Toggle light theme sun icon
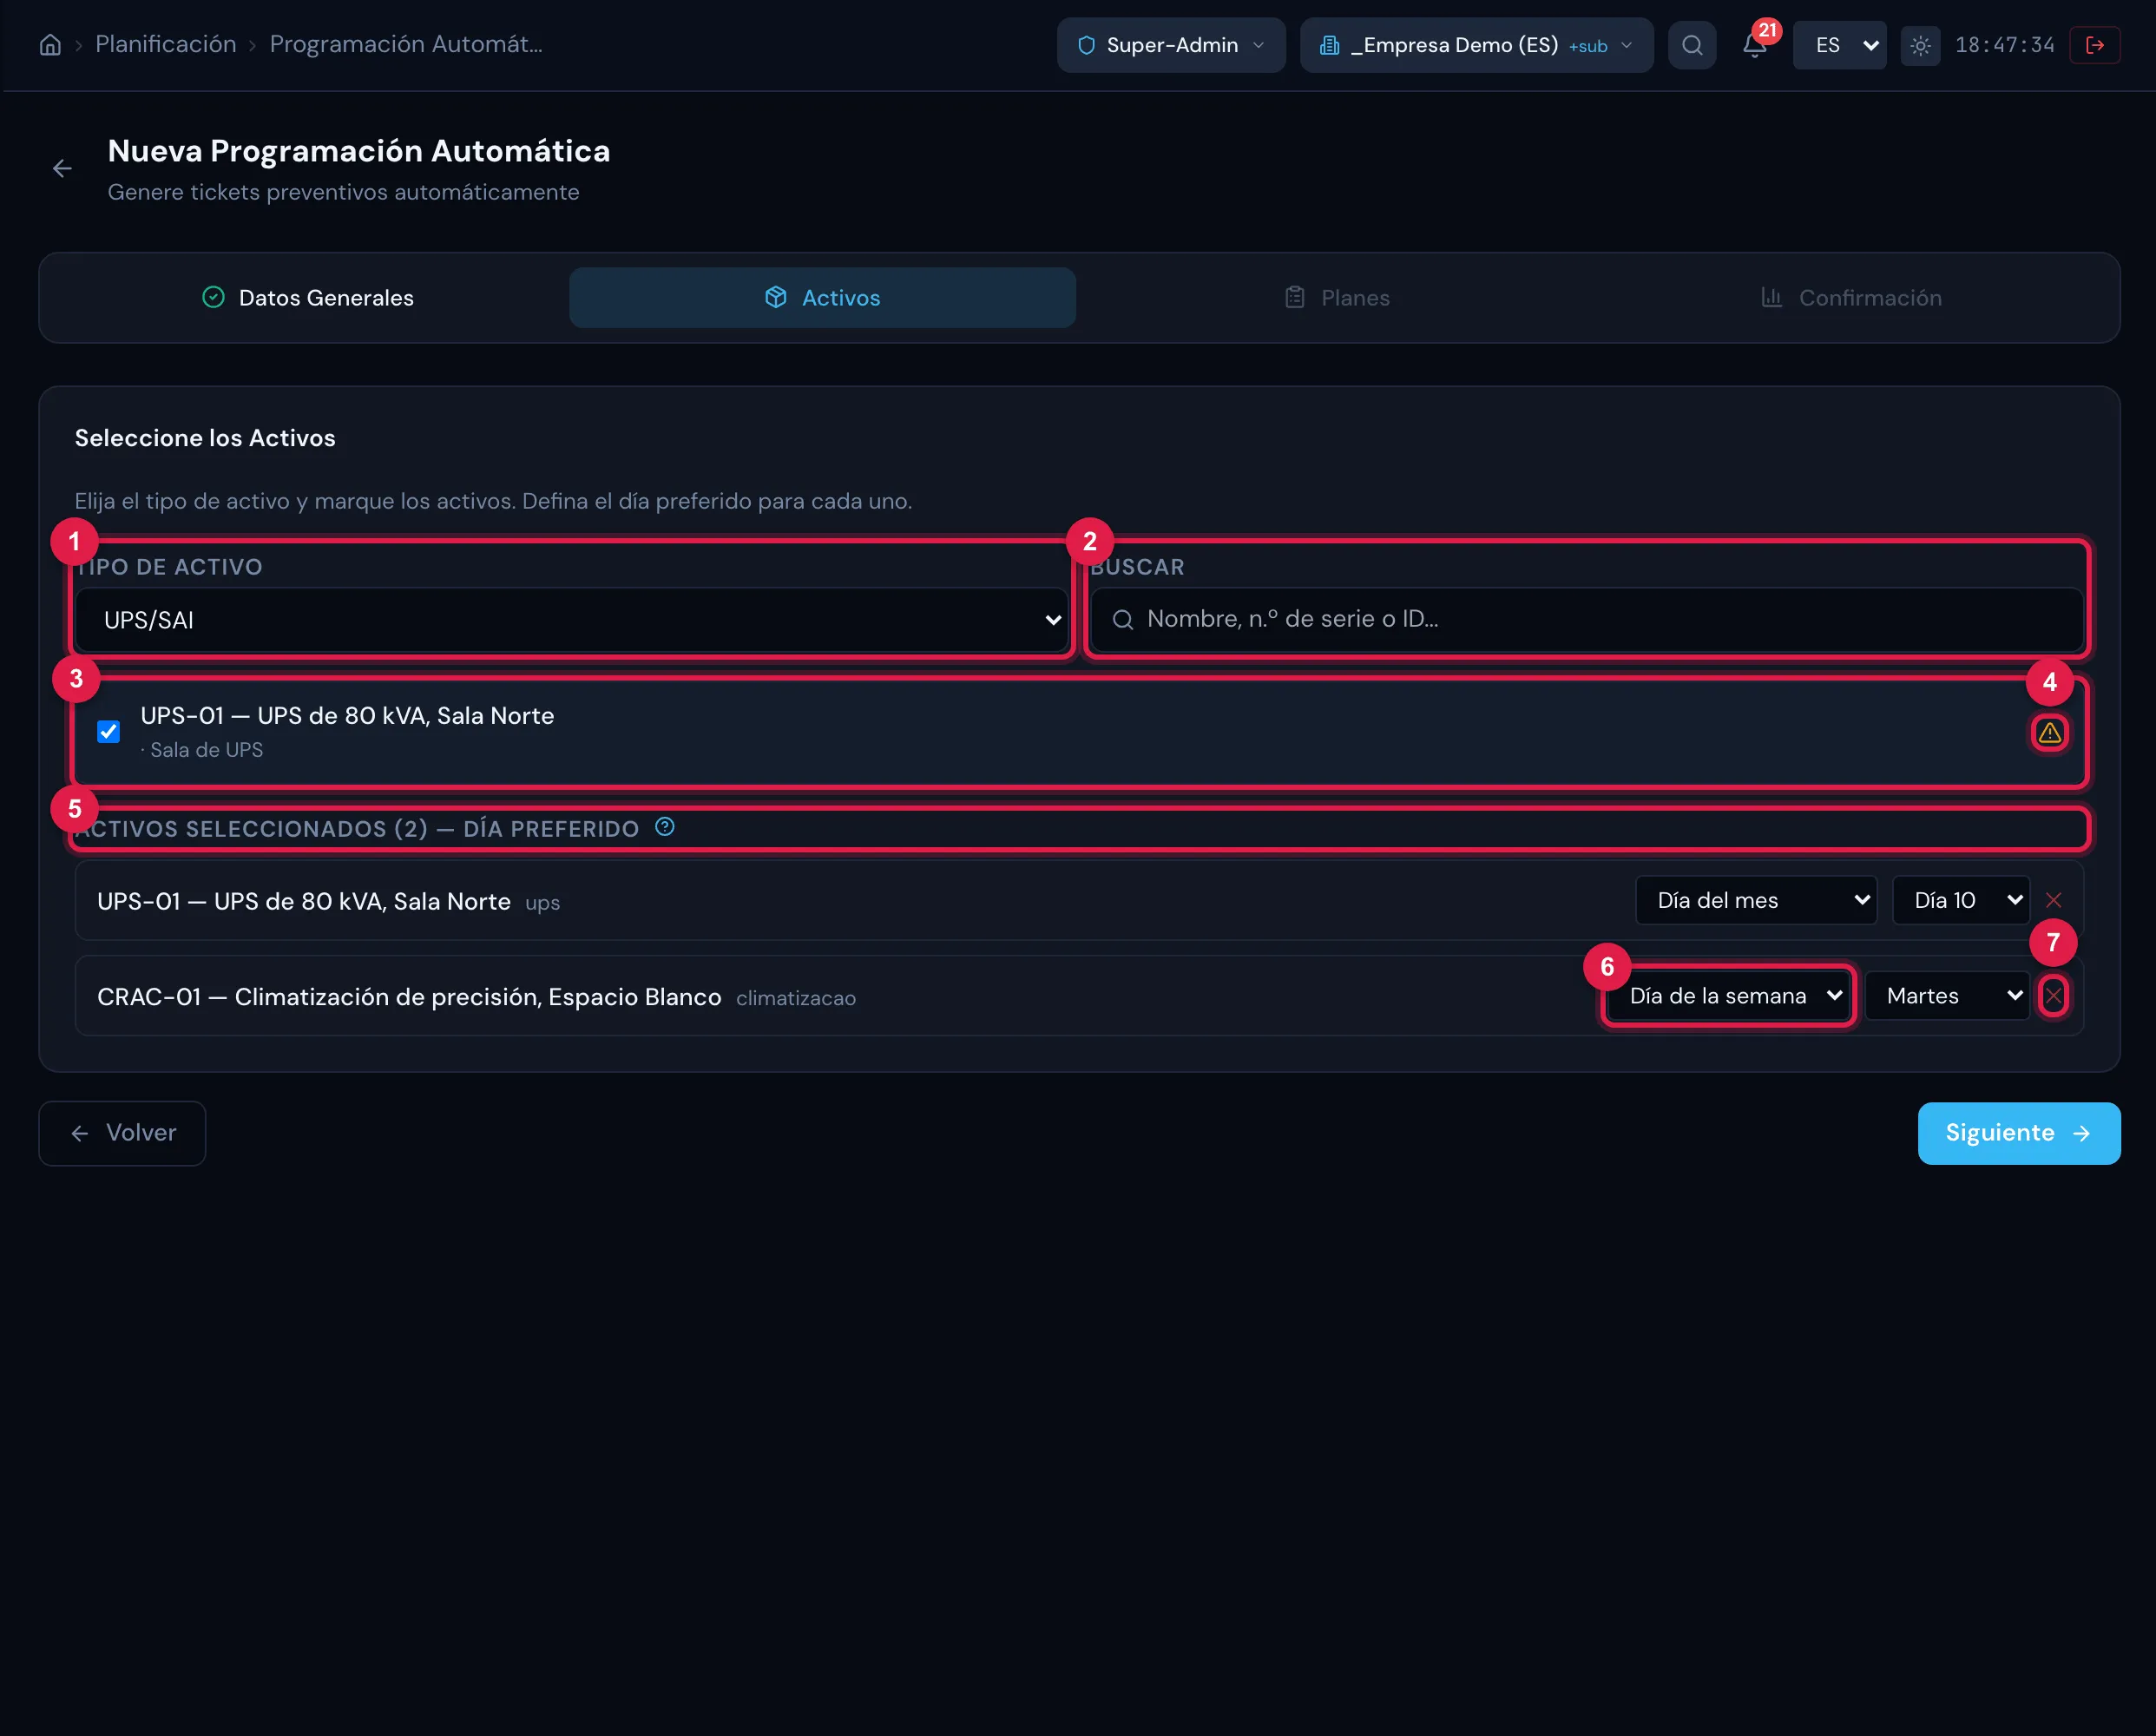The width and height of the screenshot is (2156, 1736). 1920,45
